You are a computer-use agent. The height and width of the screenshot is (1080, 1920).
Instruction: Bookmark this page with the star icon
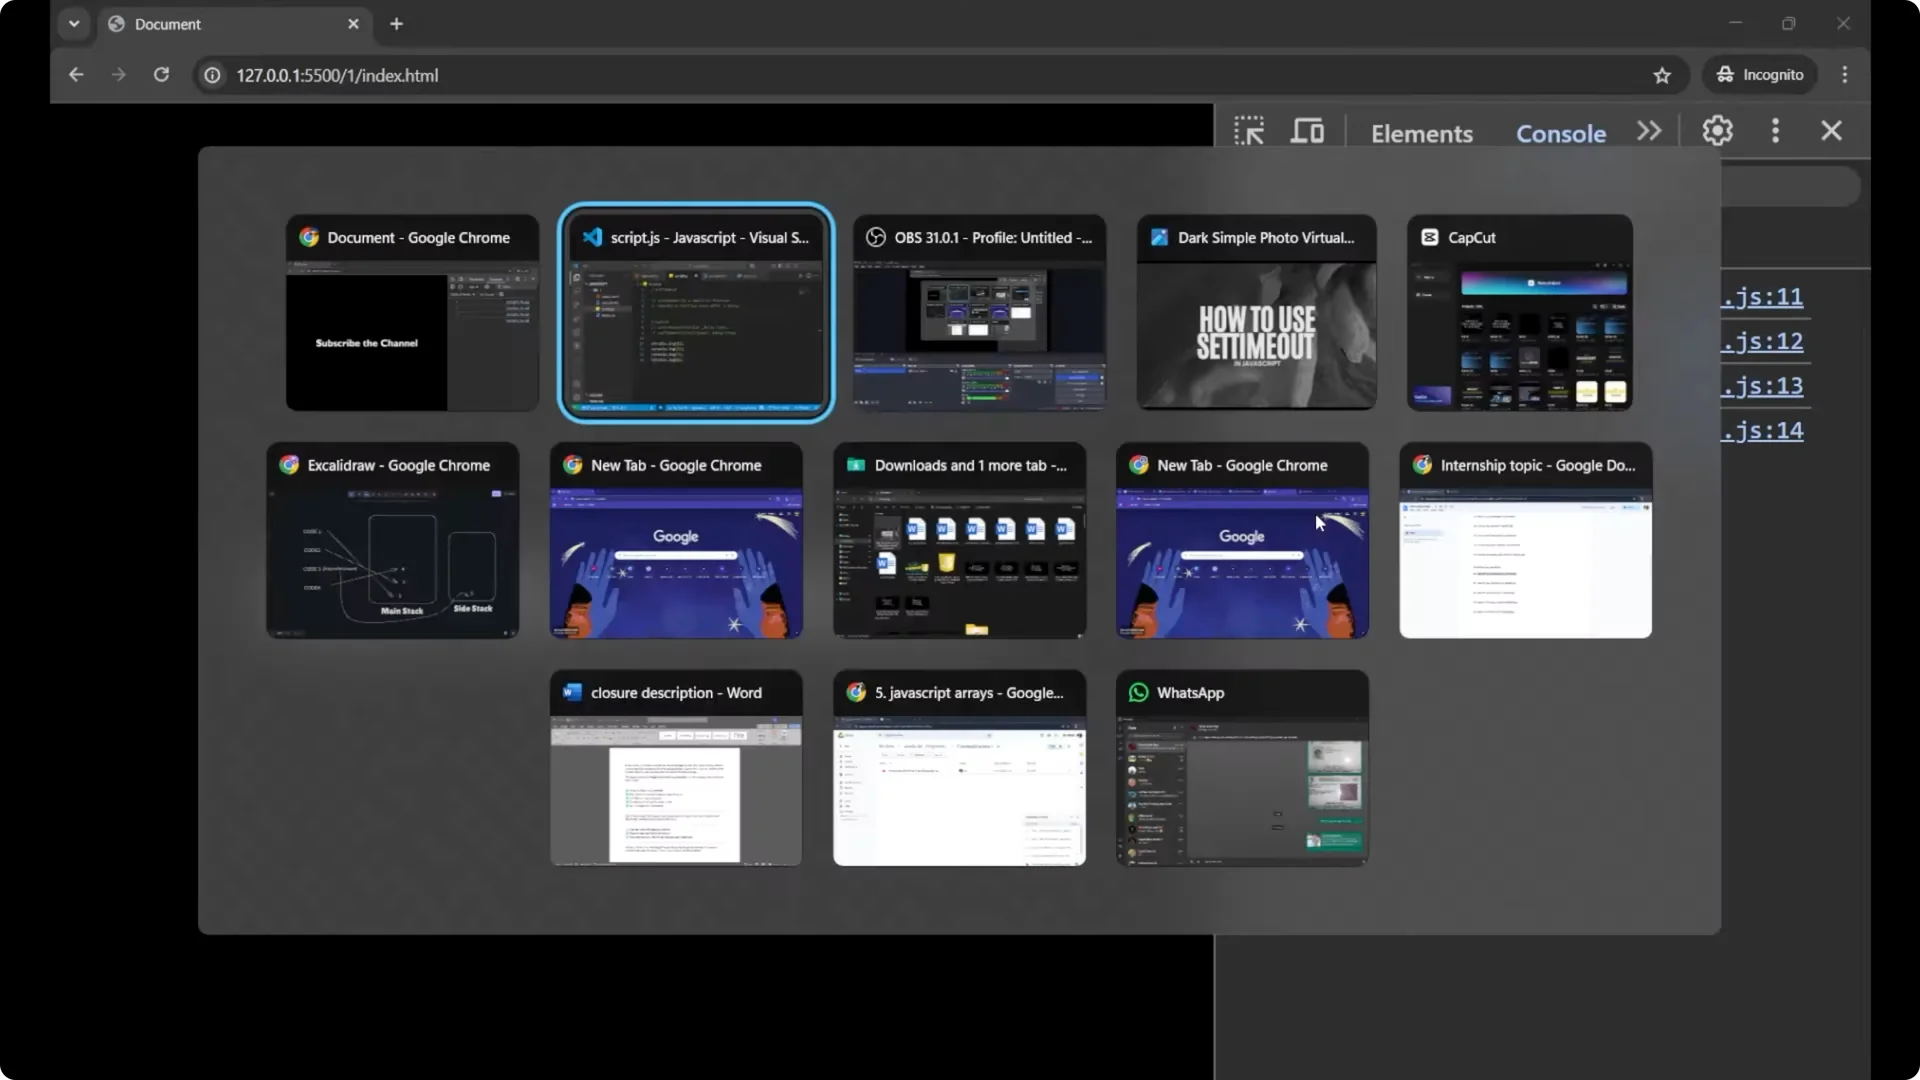pos(1662,75)
